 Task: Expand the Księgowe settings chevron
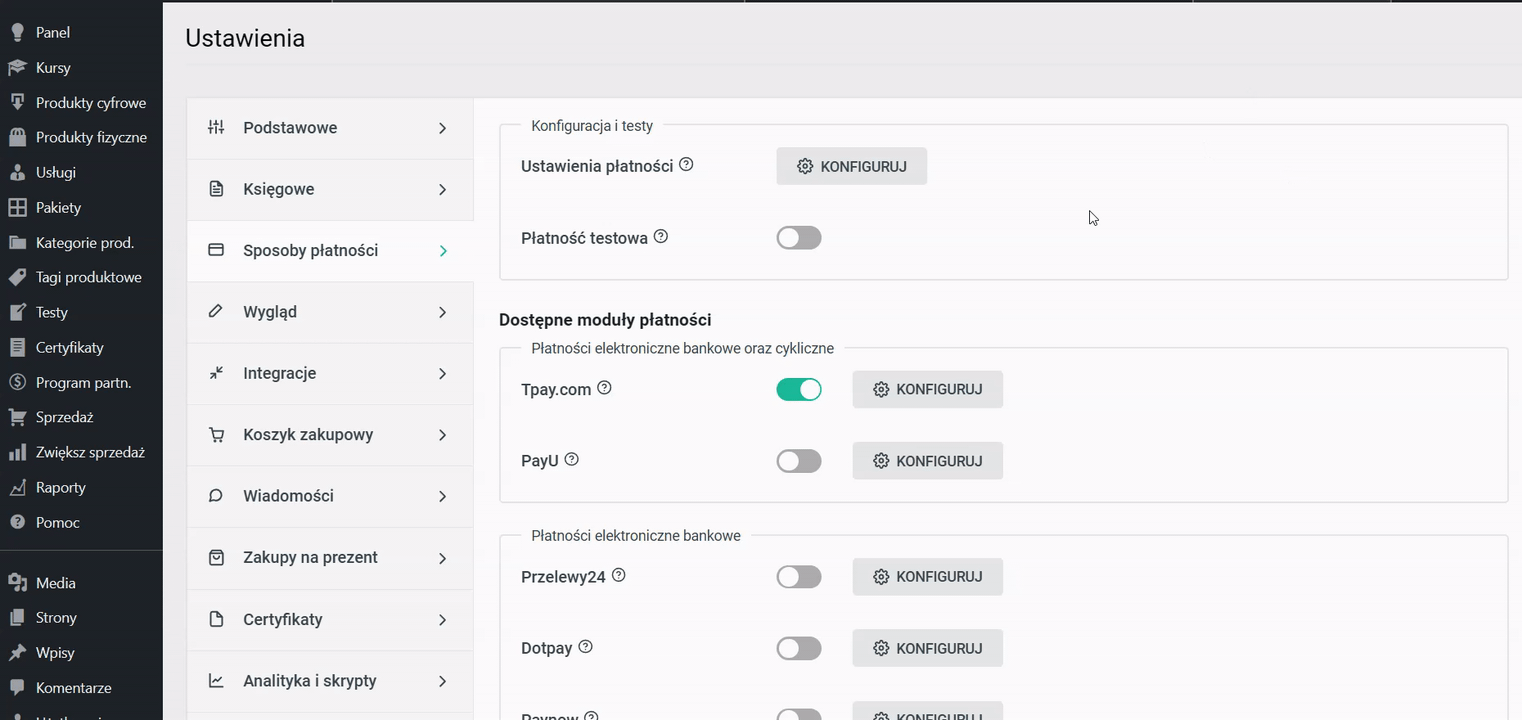[443, 189]
